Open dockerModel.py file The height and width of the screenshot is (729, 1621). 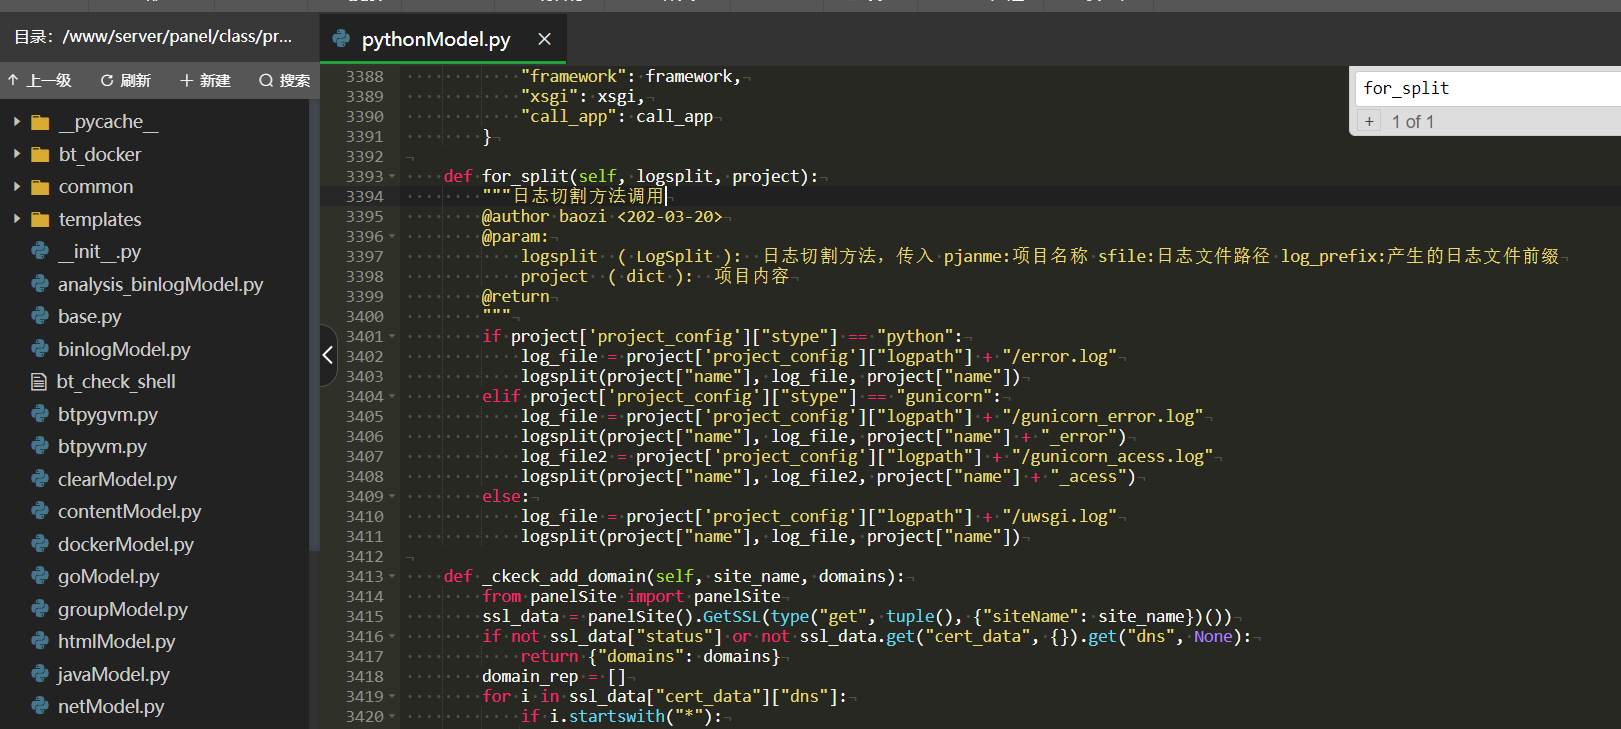[x=126, y=544]
